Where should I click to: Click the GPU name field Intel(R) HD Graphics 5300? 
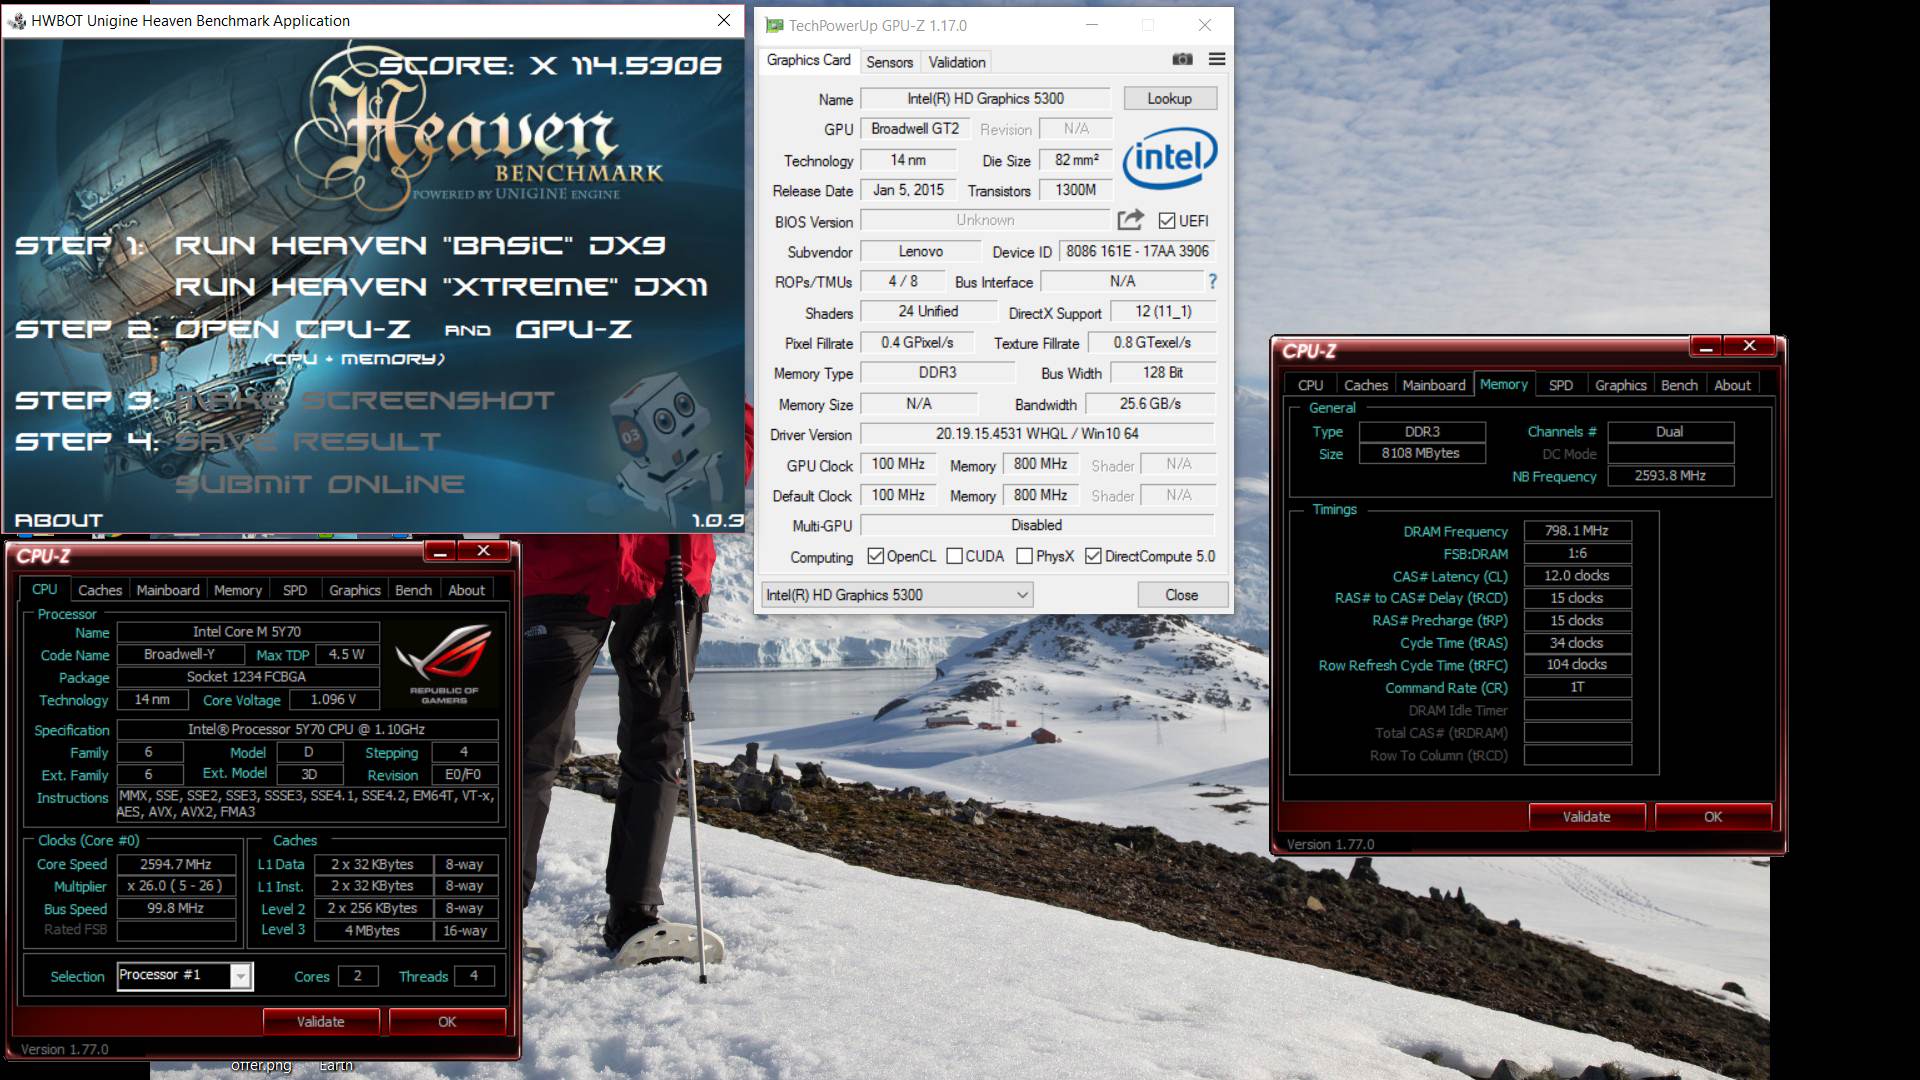point(985,99)
